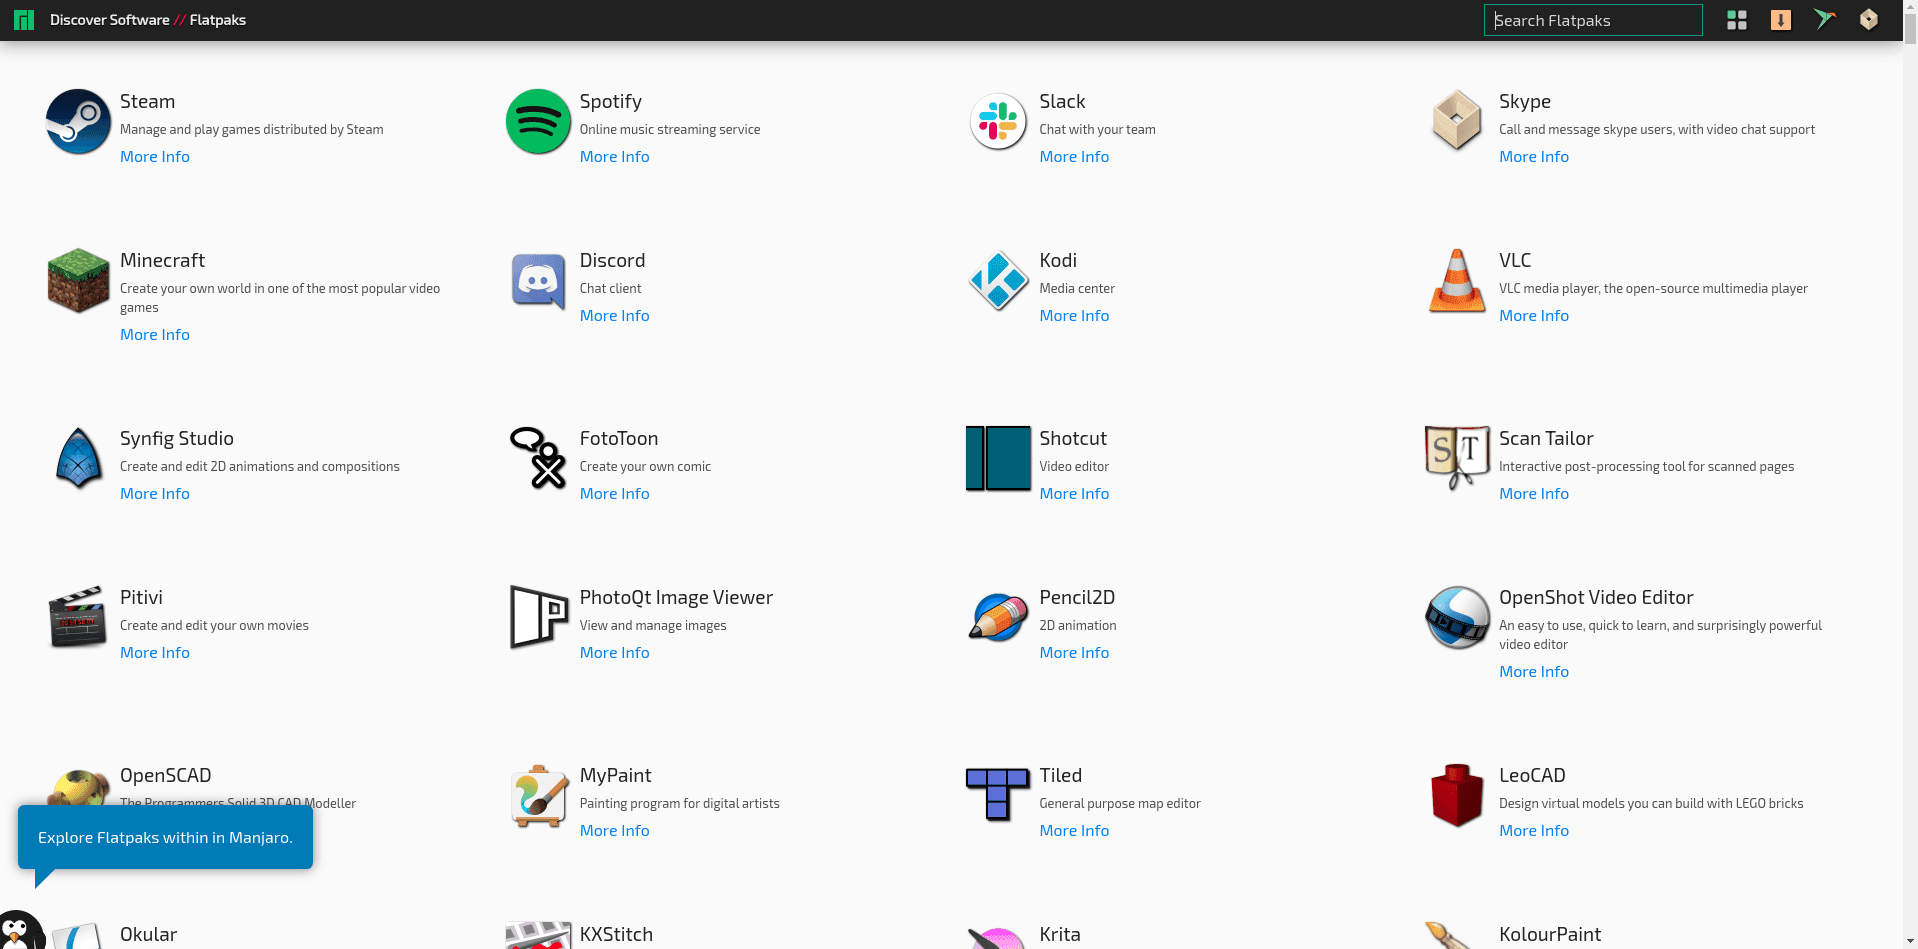
Task: Open More Info for PhotoQt Image Viewer
Action: (x=615, y=653)
